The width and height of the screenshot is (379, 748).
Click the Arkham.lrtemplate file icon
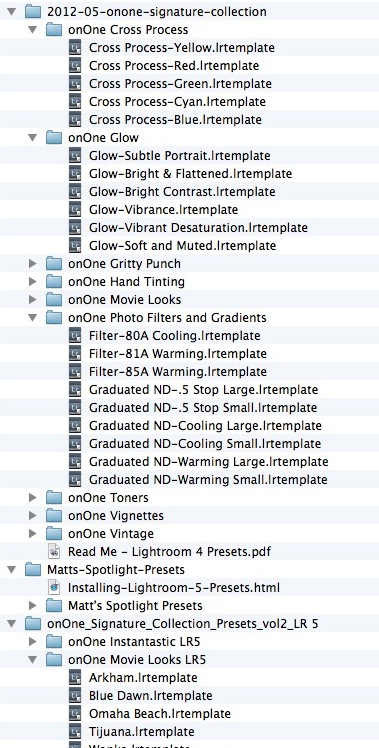[x=75, y=677]
